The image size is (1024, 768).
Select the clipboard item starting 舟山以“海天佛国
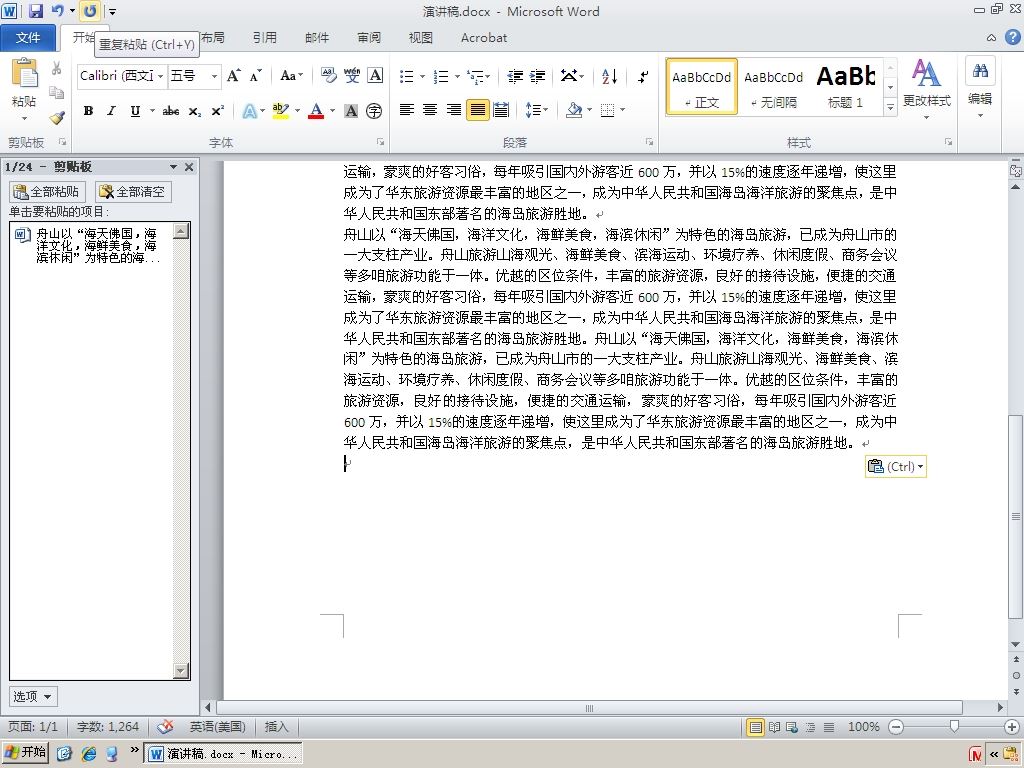92,246
